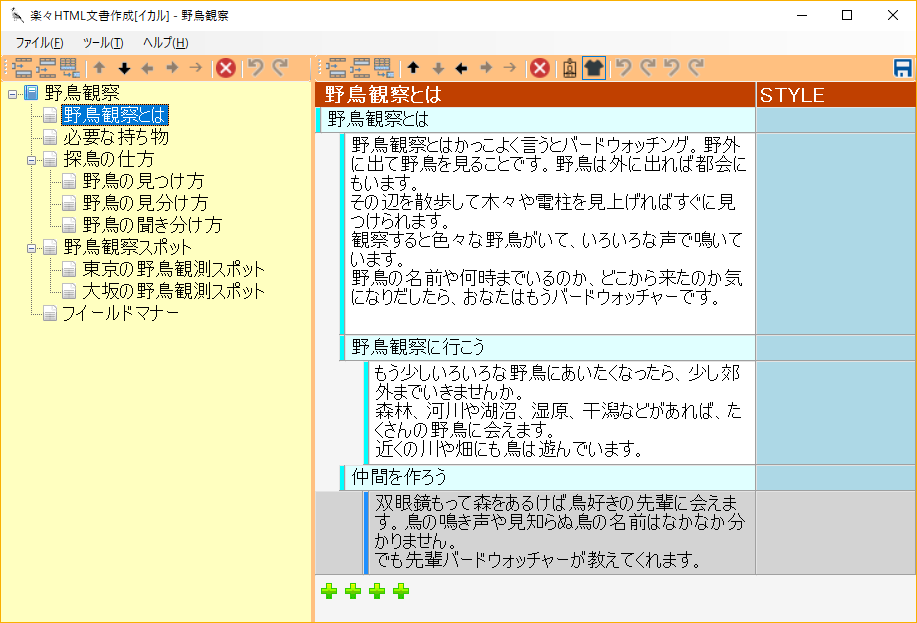Click the black up arrow in the right editor toolbar
Screen dimensions: 917x623
pyautogui.click(x=413, y=68)
